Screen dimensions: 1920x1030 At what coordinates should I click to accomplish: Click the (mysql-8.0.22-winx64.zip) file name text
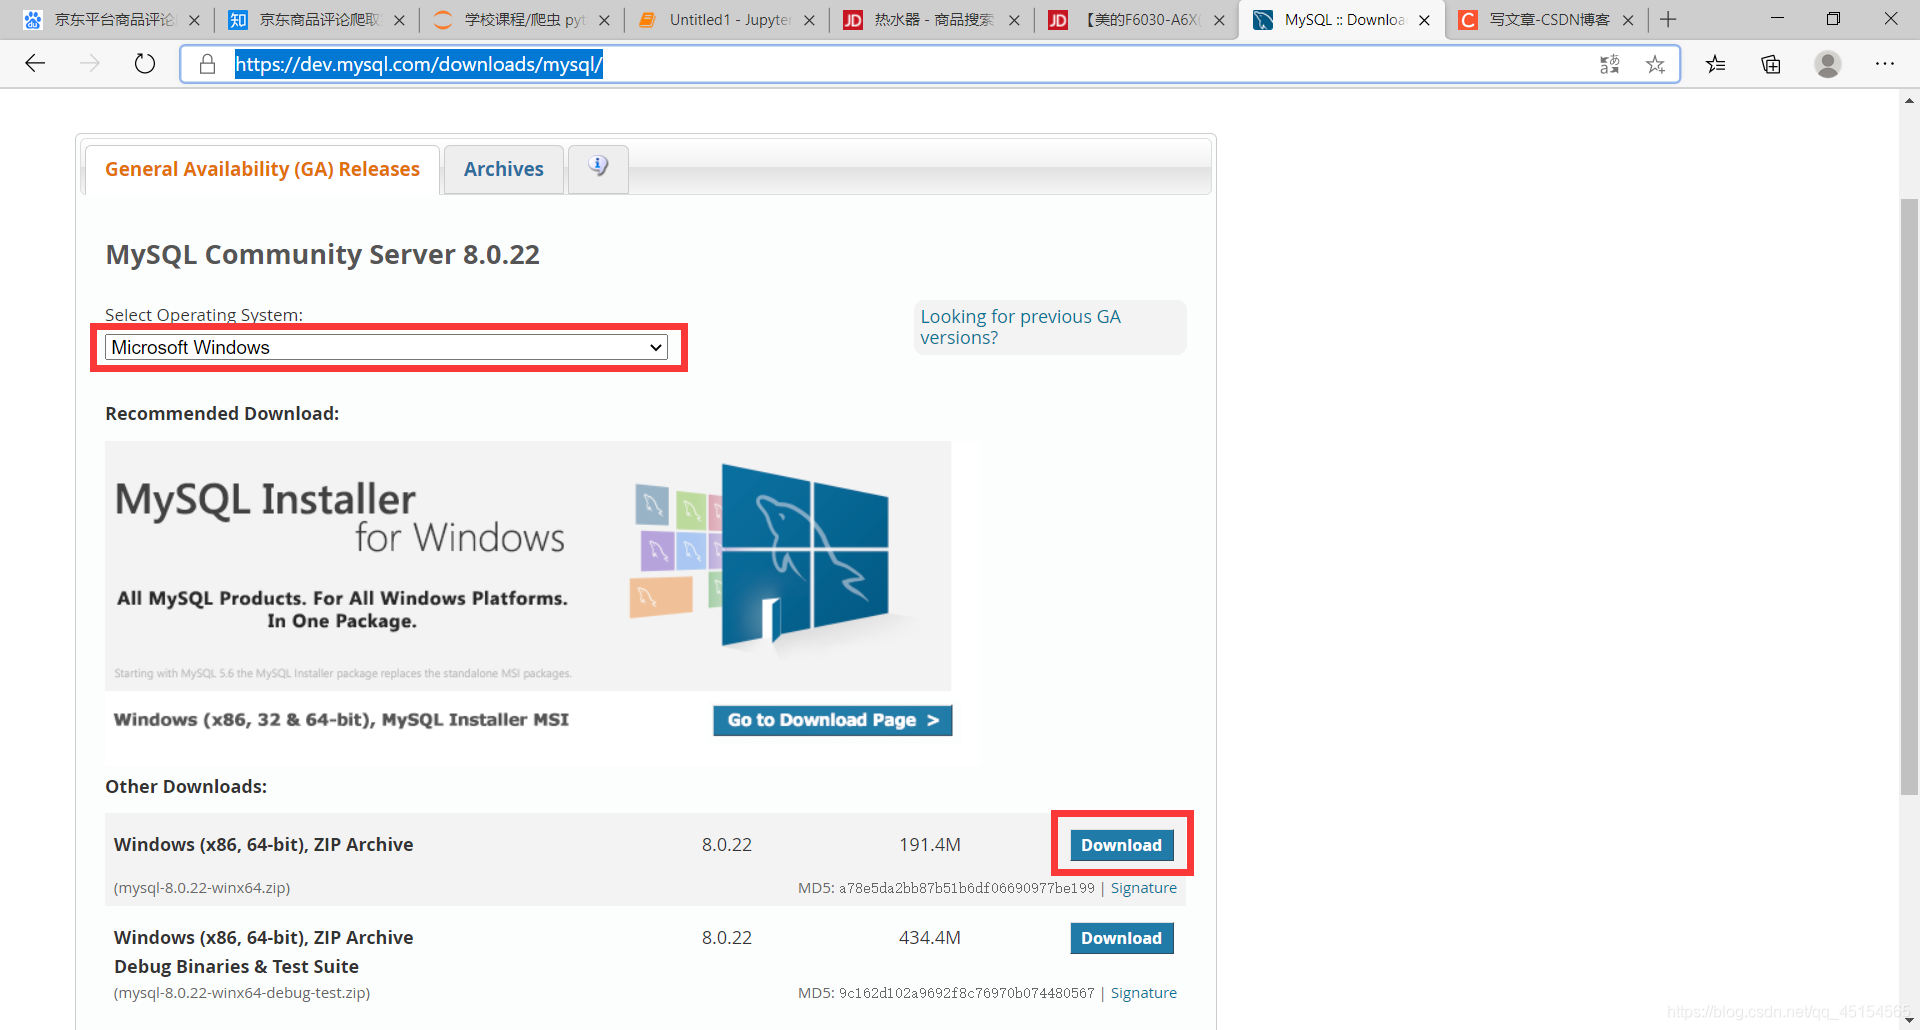click(x=202, y=888)
